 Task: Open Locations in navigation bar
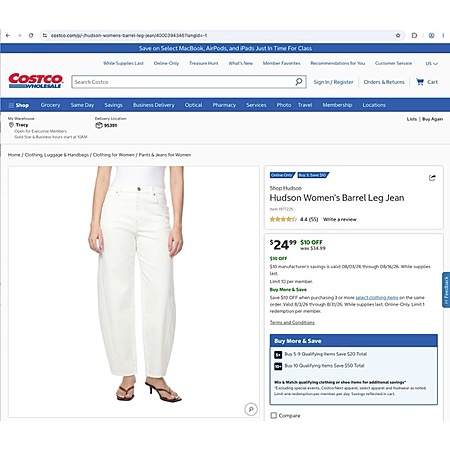374,105
